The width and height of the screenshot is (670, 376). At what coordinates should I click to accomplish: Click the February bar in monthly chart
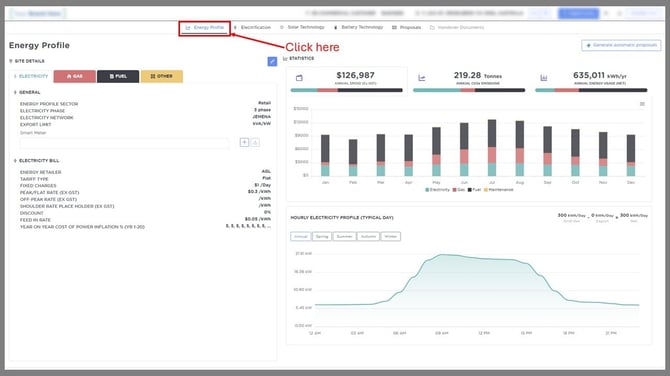353,158
